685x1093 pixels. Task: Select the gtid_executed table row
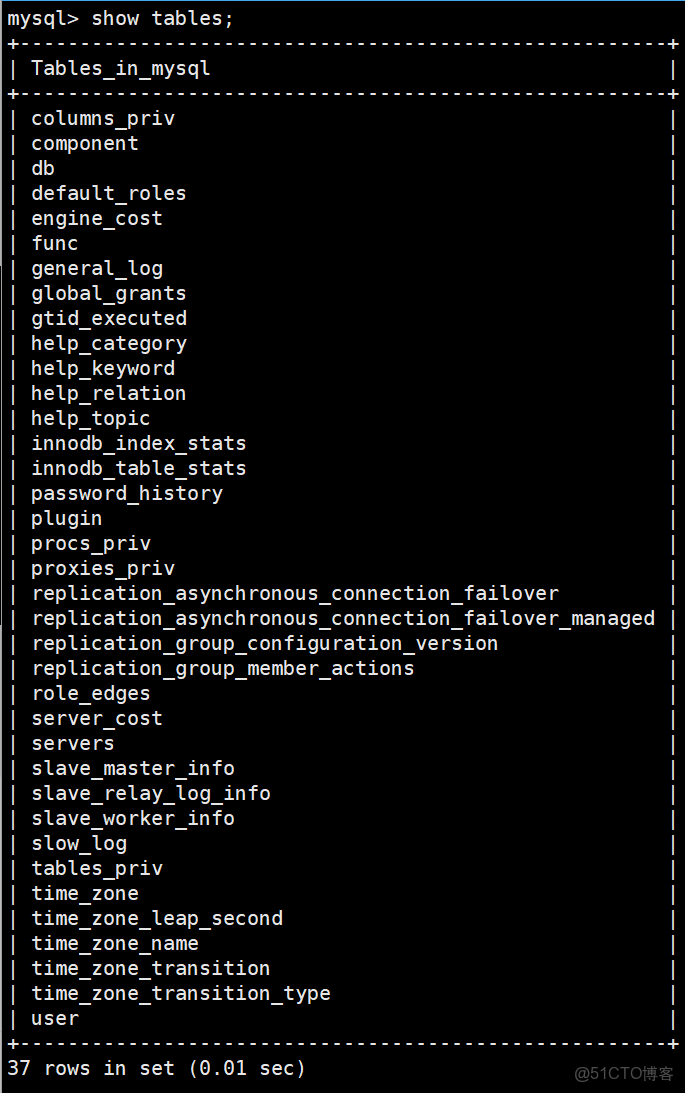pyautogui.click(x=108, y=318)
